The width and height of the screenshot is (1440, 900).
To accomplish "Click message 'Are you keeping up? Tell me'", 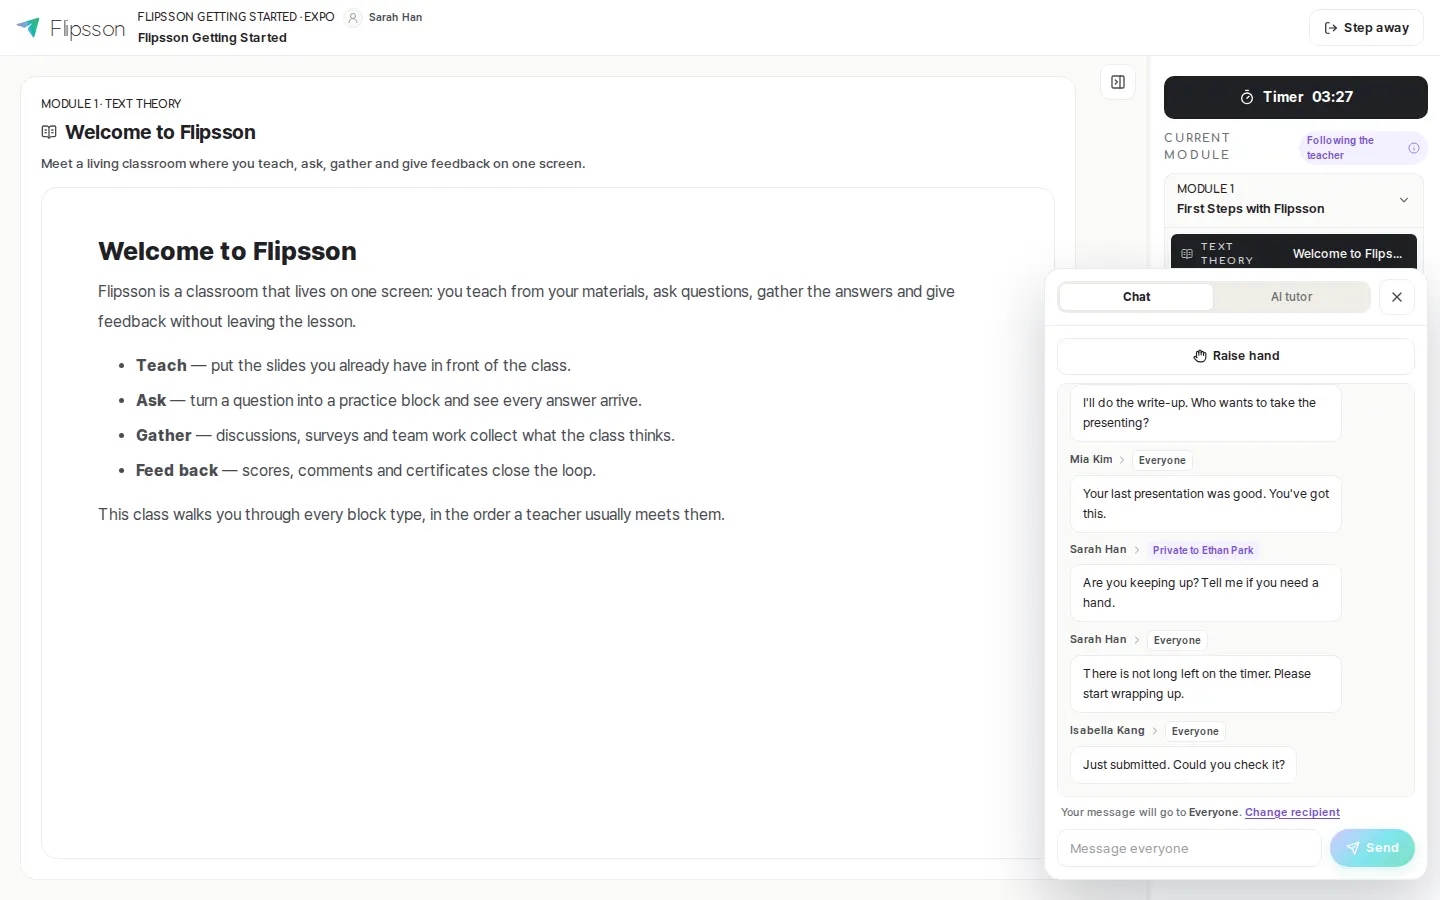I will (1205, 593).
